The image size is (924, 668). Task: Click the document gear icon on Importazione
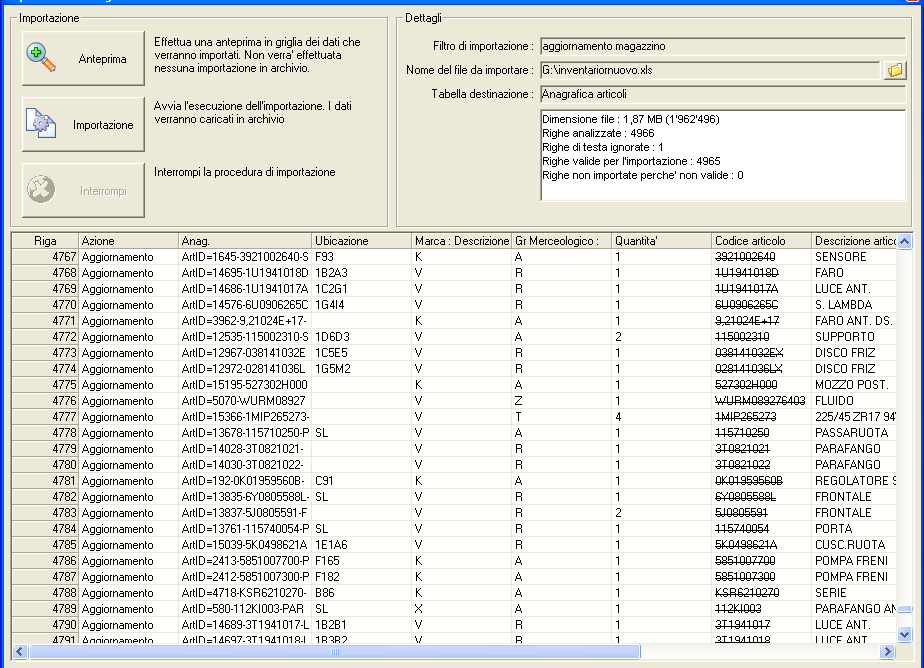41,124
